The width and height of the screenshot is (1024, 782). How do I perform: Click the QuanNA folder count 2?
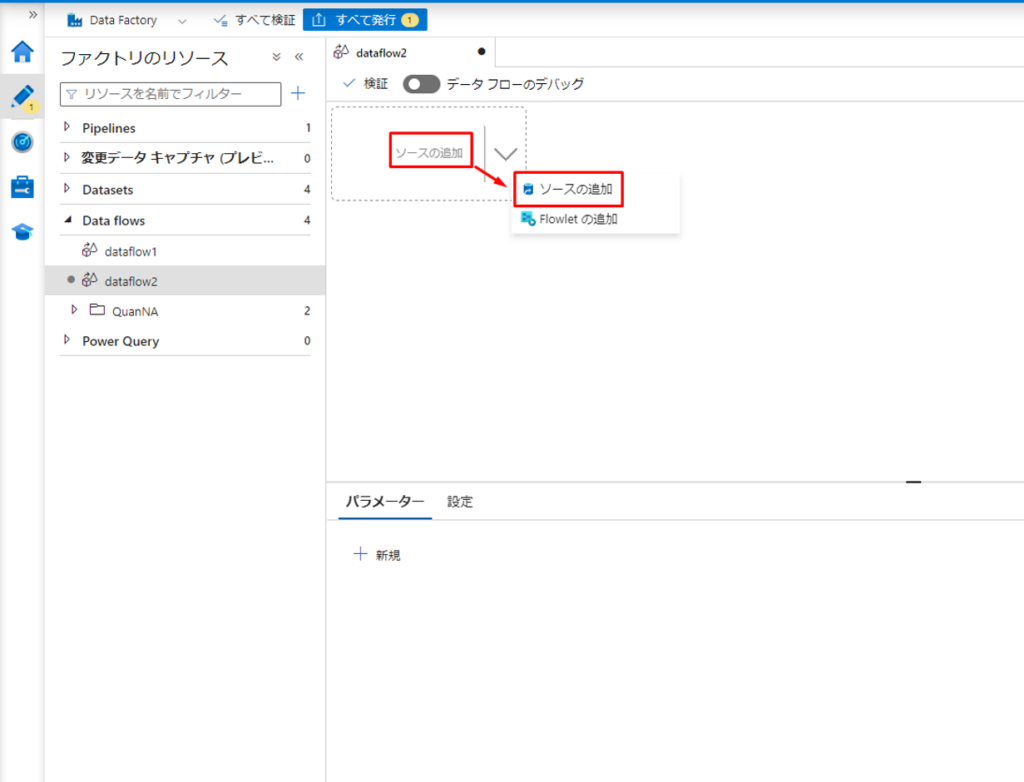pyautogui.click(x=307, y=311)
